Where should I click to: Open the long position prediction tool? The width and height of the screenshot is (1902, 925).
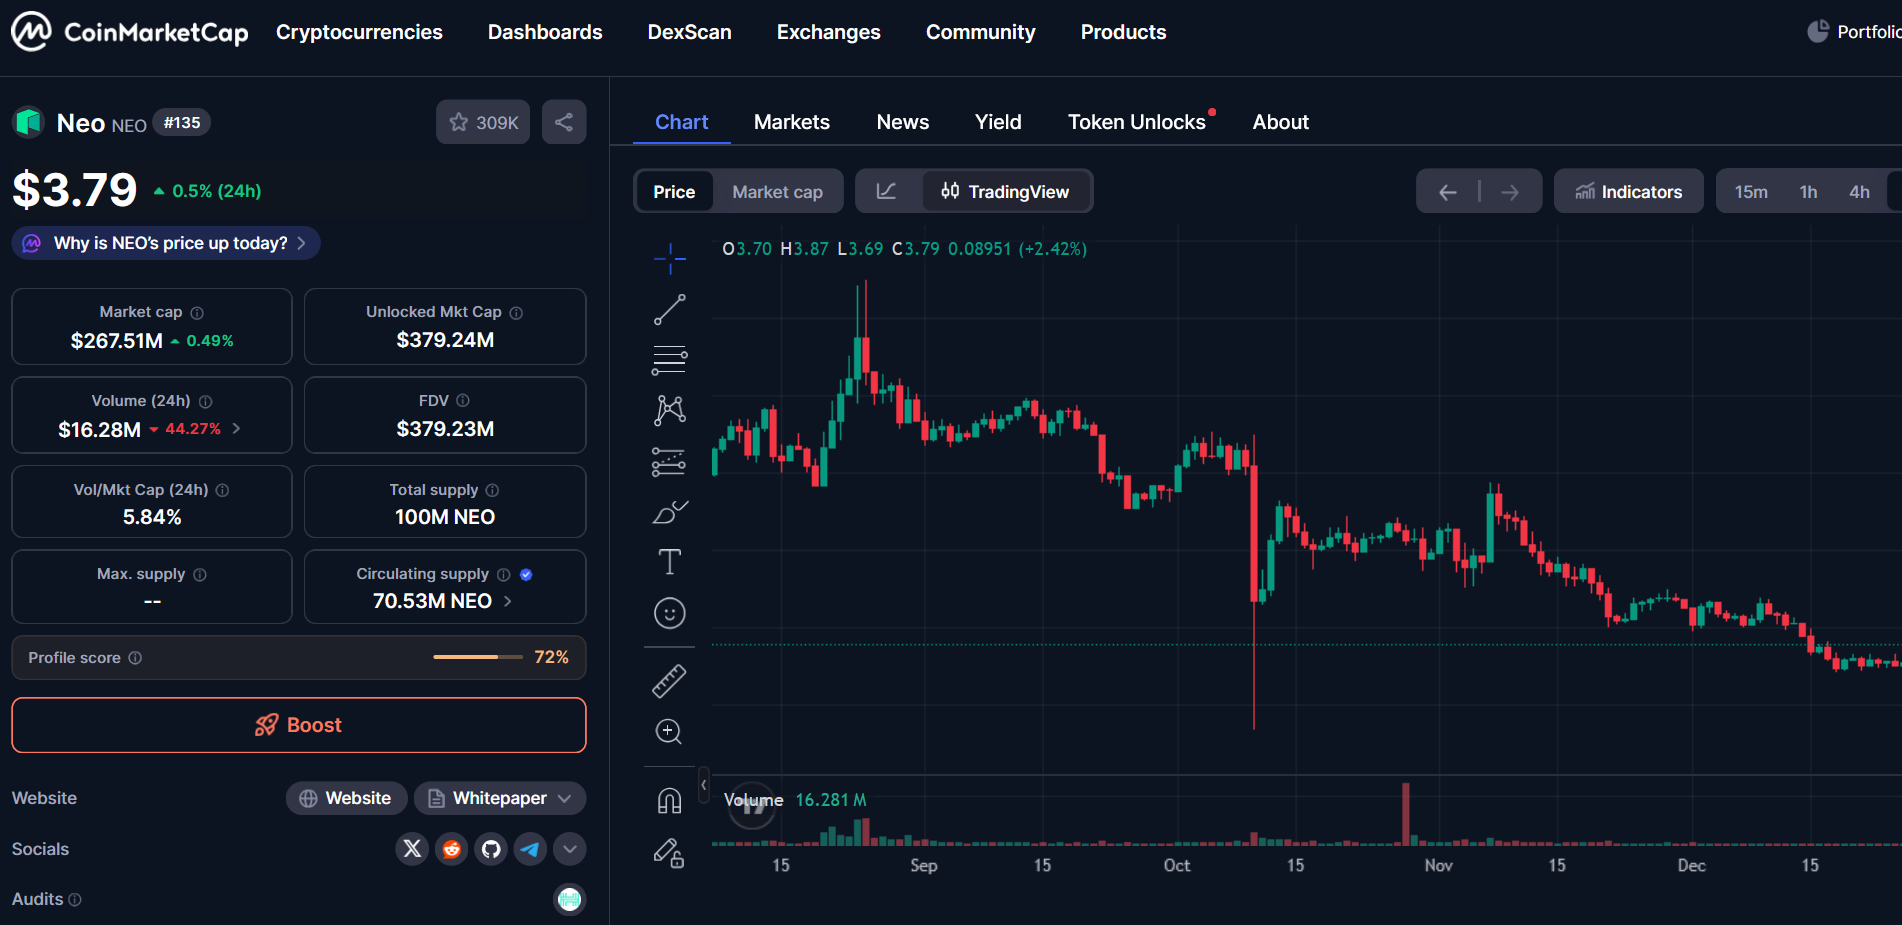click(x=669, y=461)
